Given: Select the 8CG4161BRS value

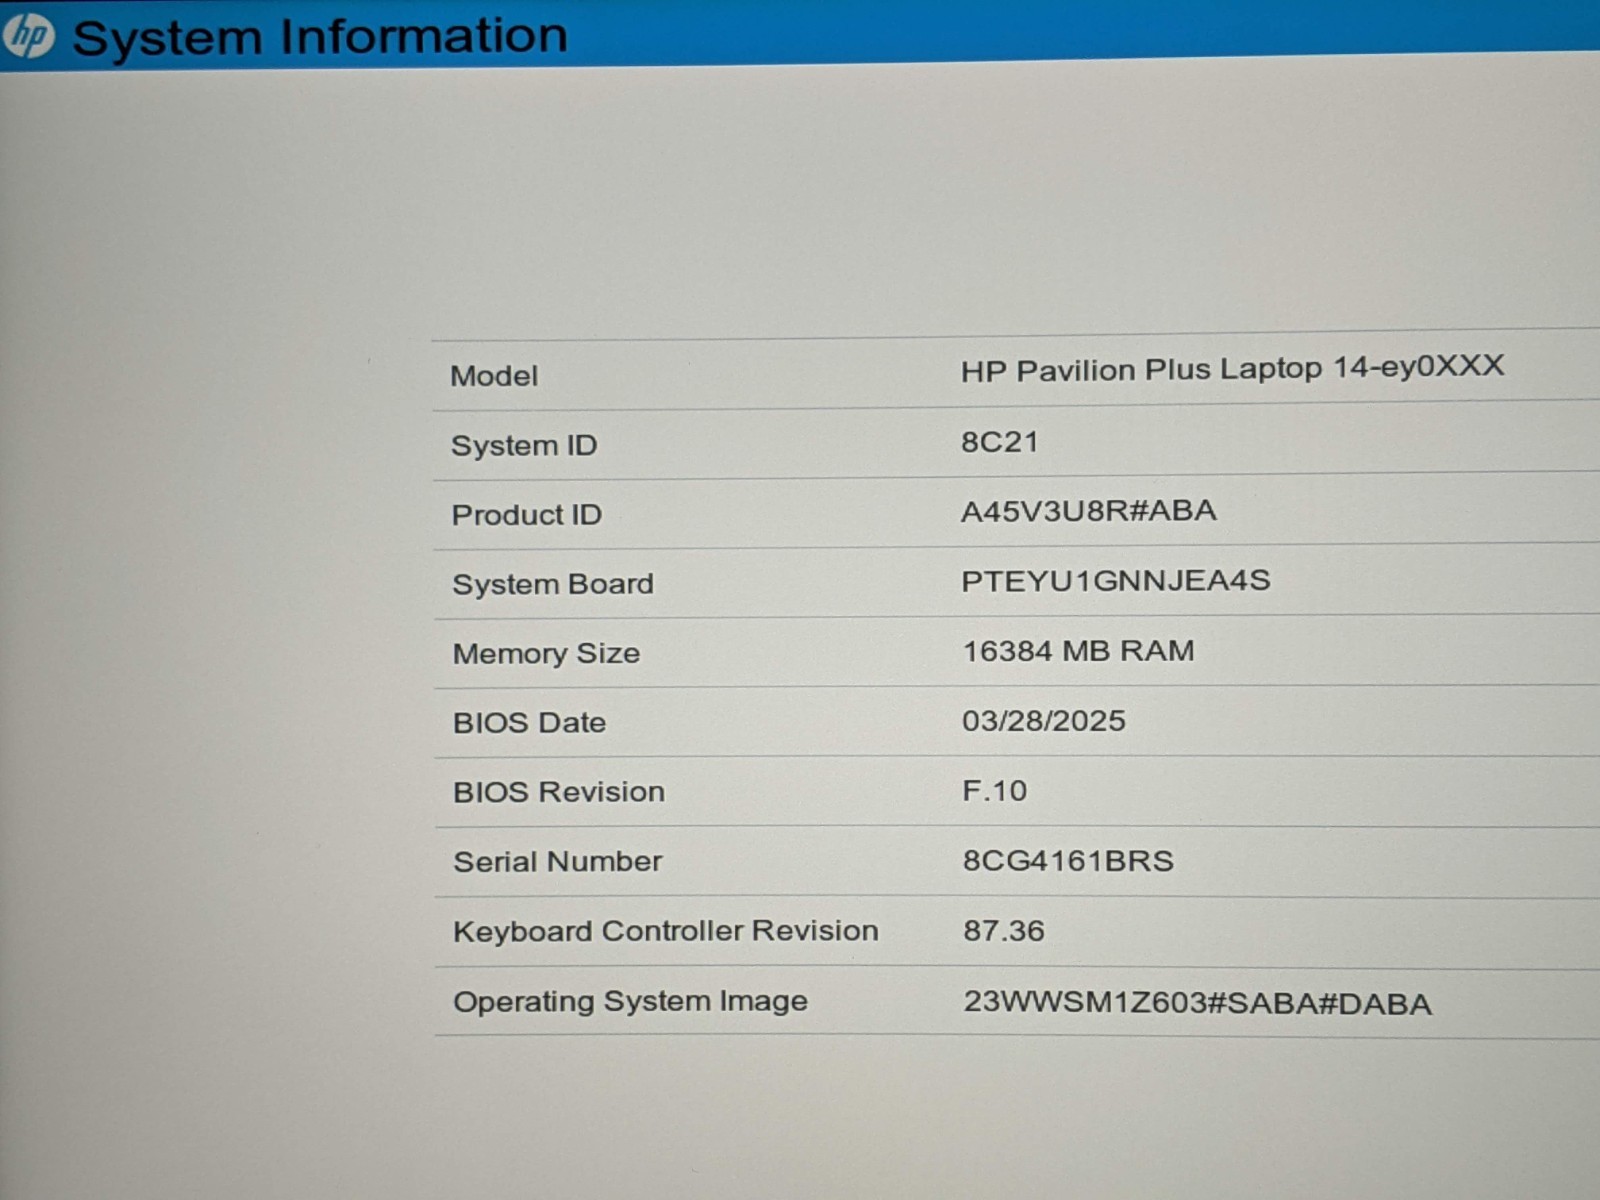Looking at the screenshot, I should 1069,861.
